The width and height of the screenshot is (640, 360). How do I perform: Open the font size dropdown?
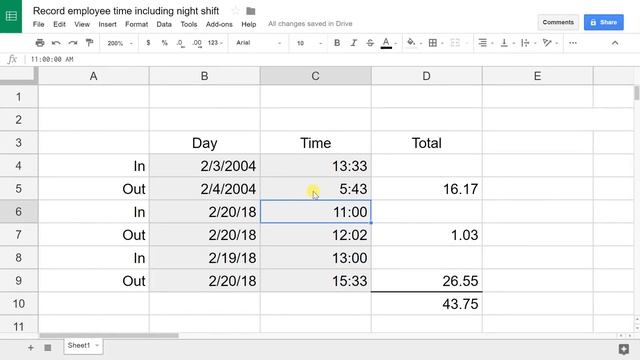[309, 43]
